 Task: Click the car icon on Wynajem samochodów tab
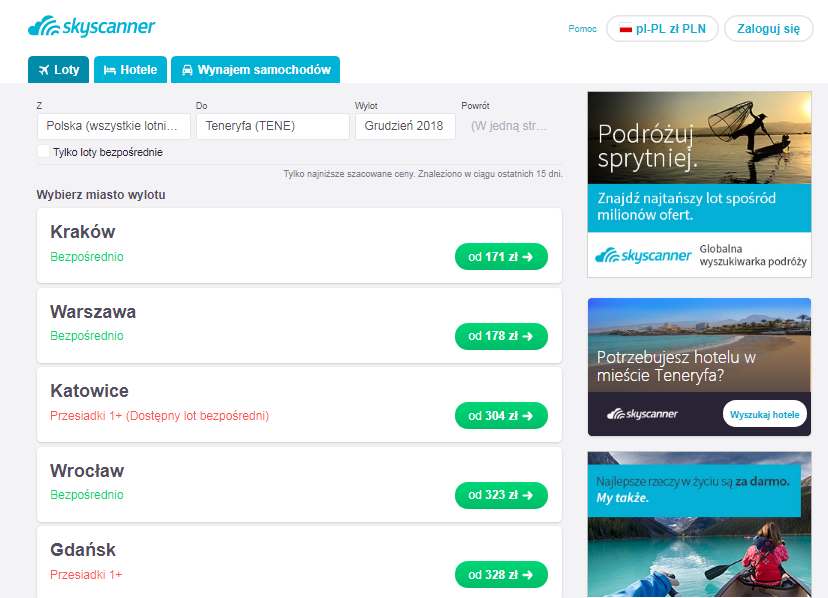(x=187, y=70)
